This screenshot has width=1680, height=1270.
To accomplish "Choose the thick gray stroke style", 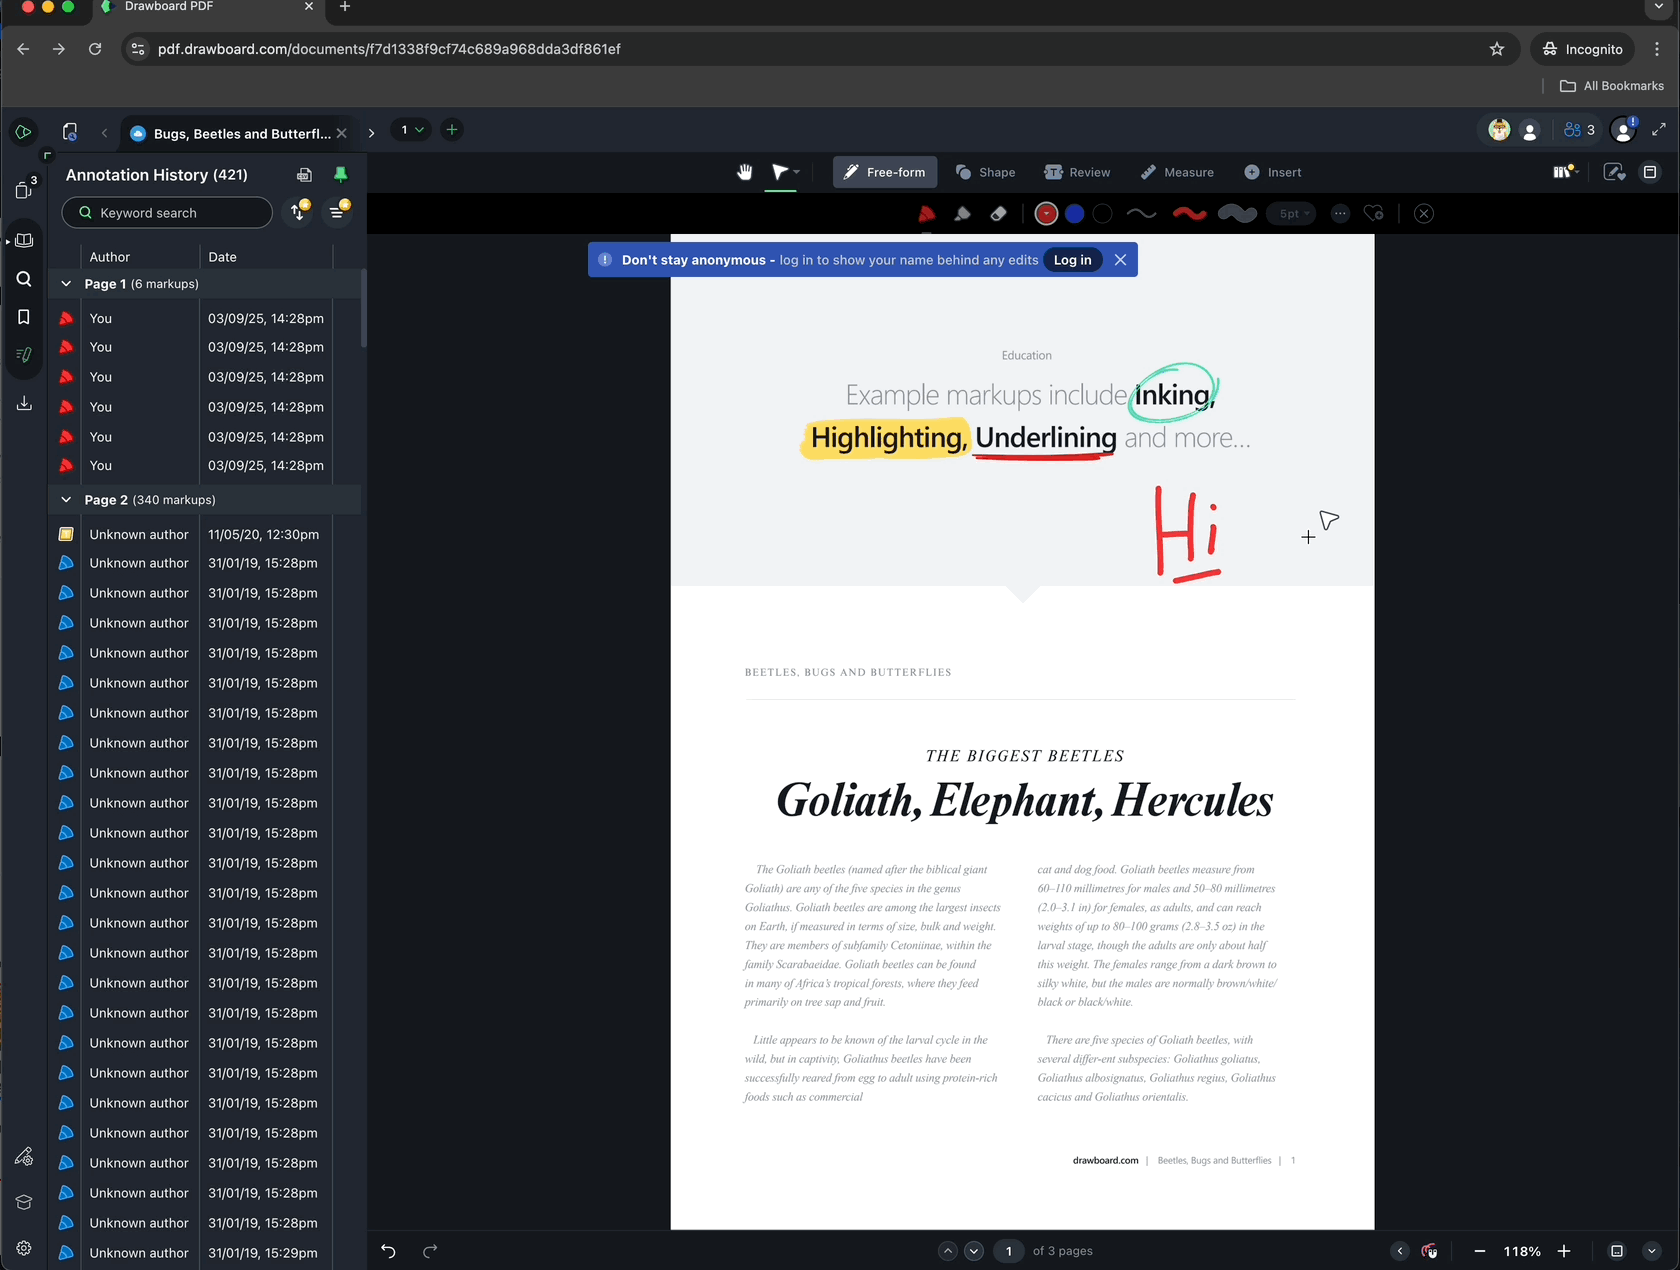I will [x=1237, y=214].
